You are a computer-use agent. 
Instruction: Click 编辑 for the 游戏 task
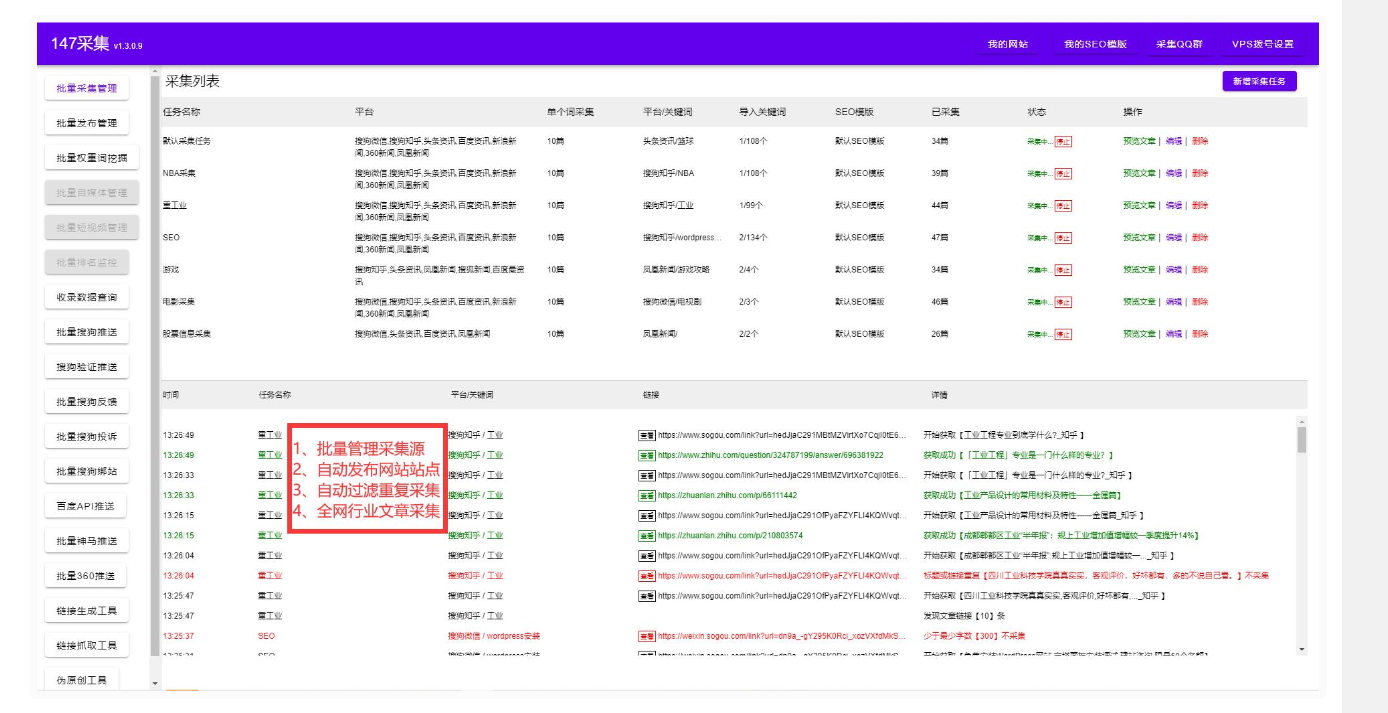point(1173,269)
